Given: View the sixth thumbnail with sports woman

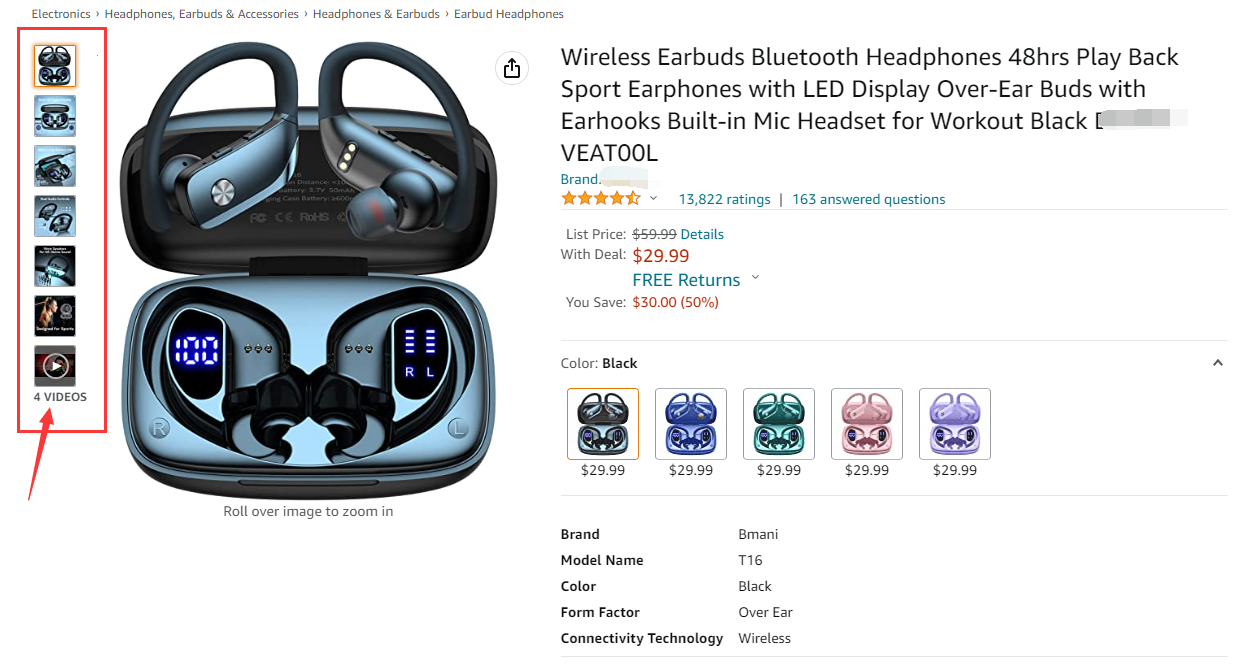Looking at the screenshot, I should (55, 316).
